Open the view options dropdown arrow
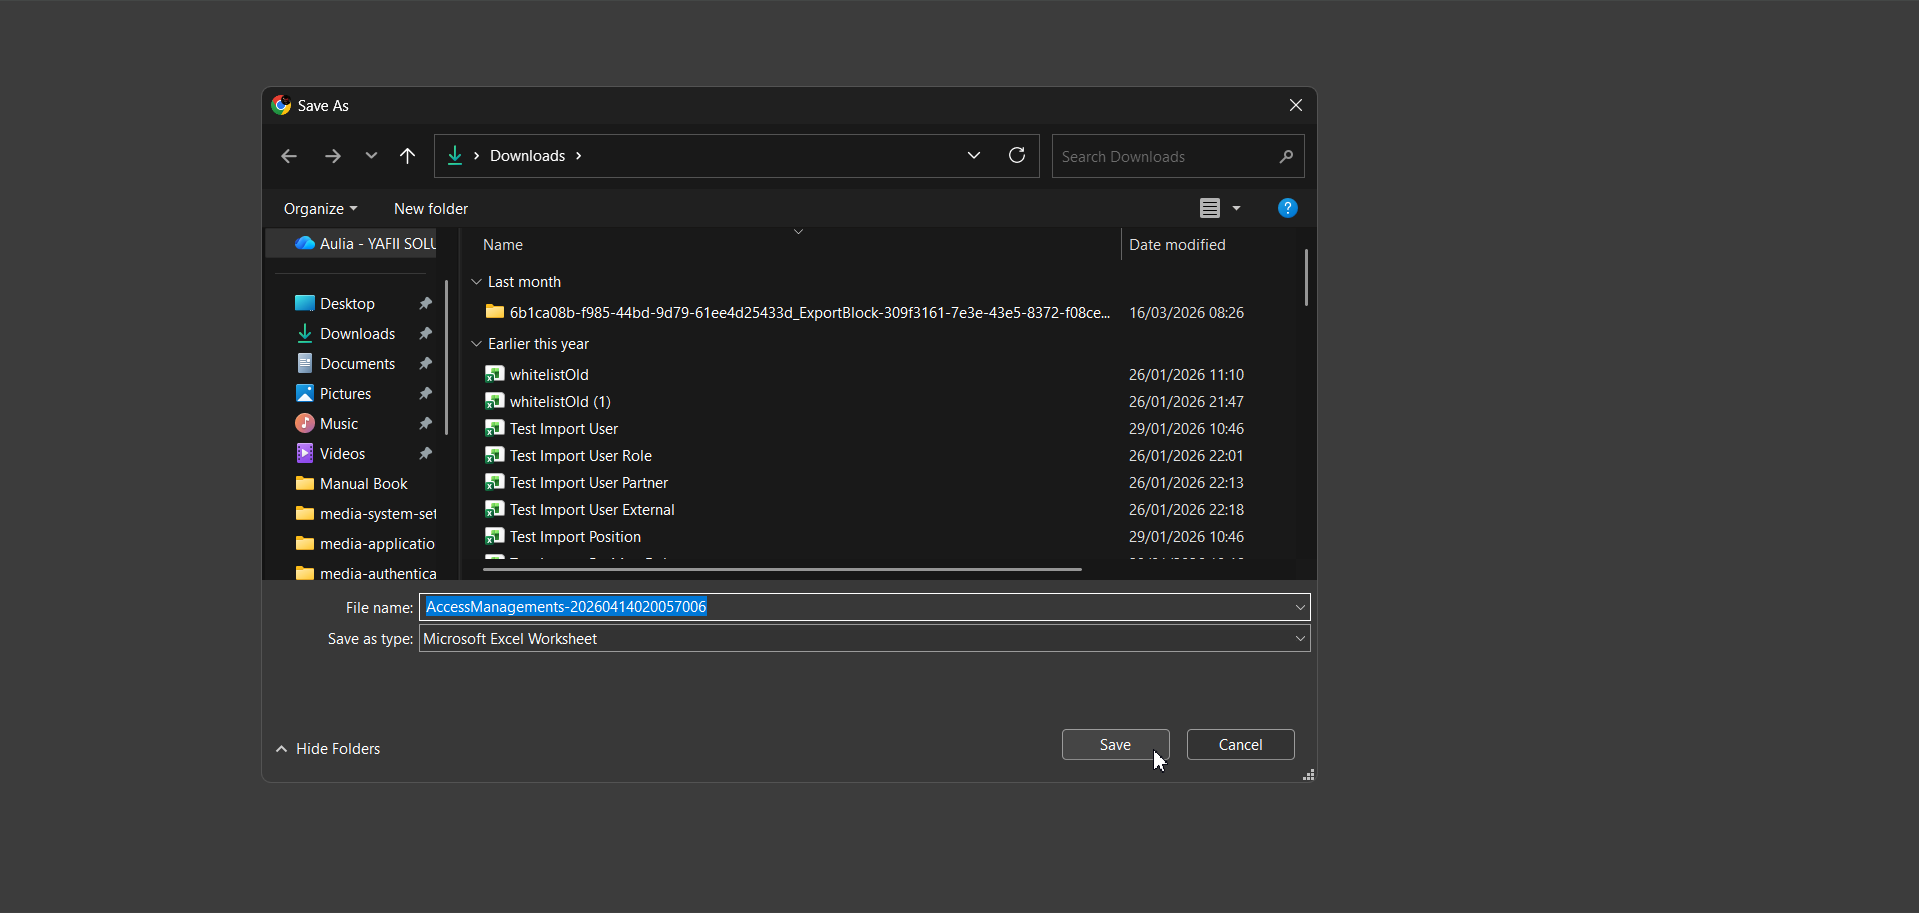 click(x=1237, y=208)
